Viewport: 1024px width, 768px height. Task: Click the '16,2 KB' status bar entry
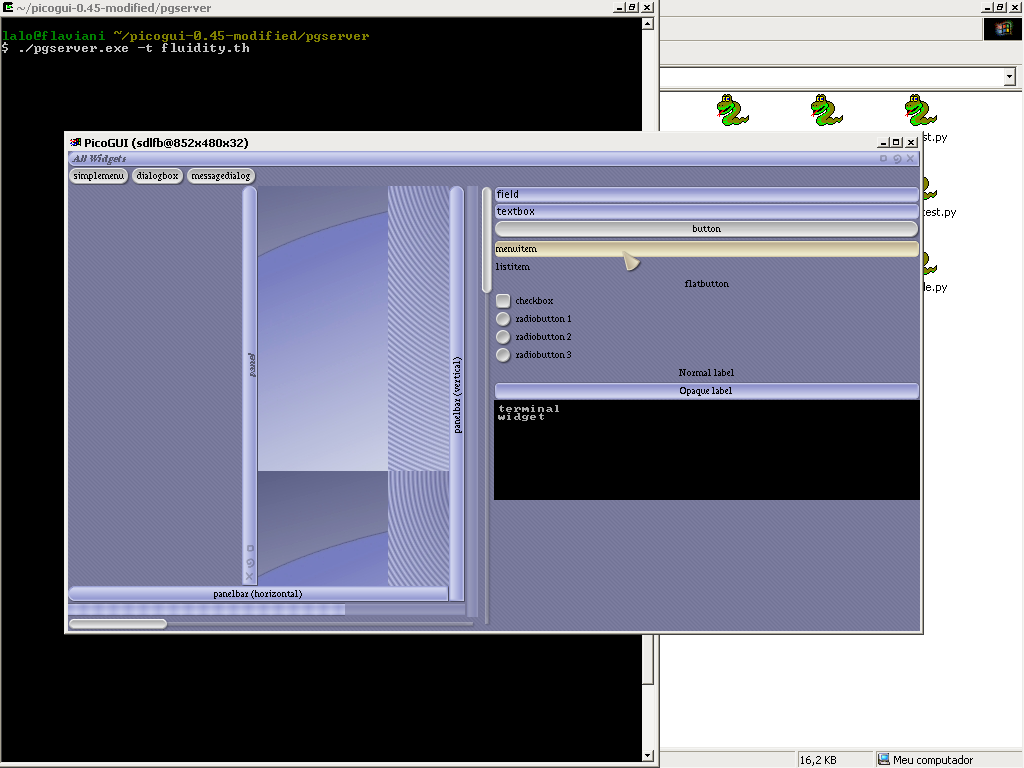pyautogui.click(x=818, y=760)
